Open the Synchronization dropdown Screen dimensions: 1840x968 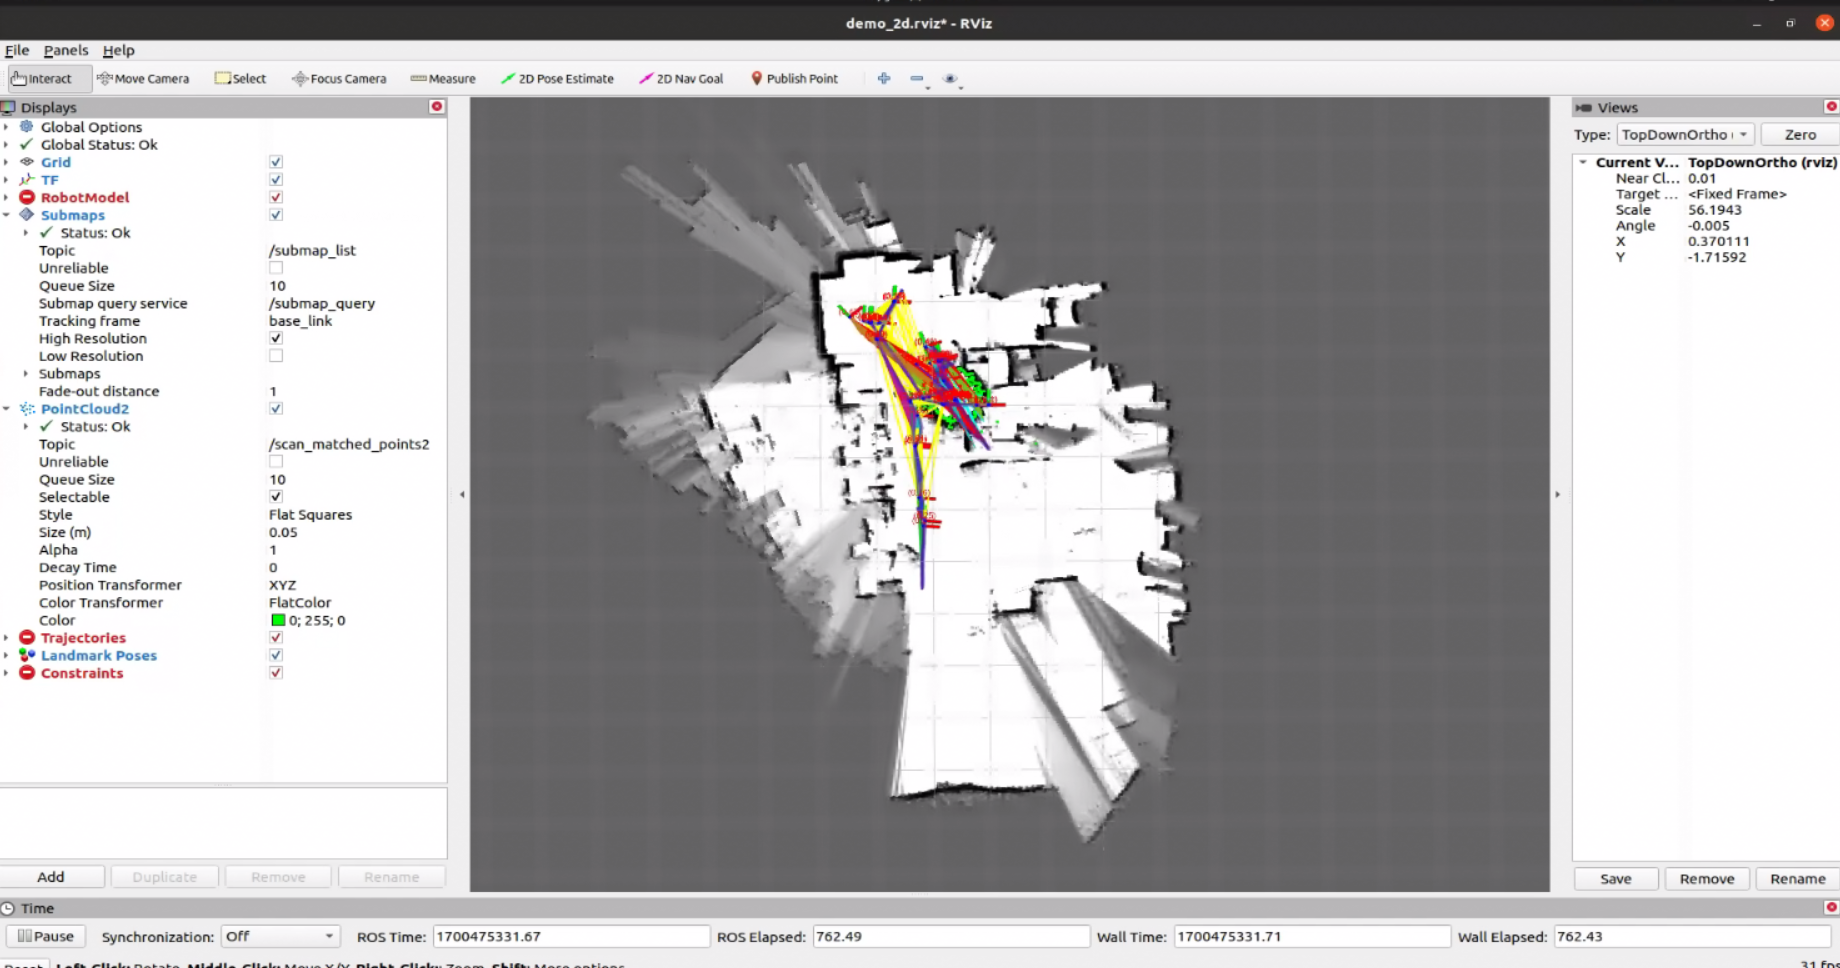pos(280,937)
